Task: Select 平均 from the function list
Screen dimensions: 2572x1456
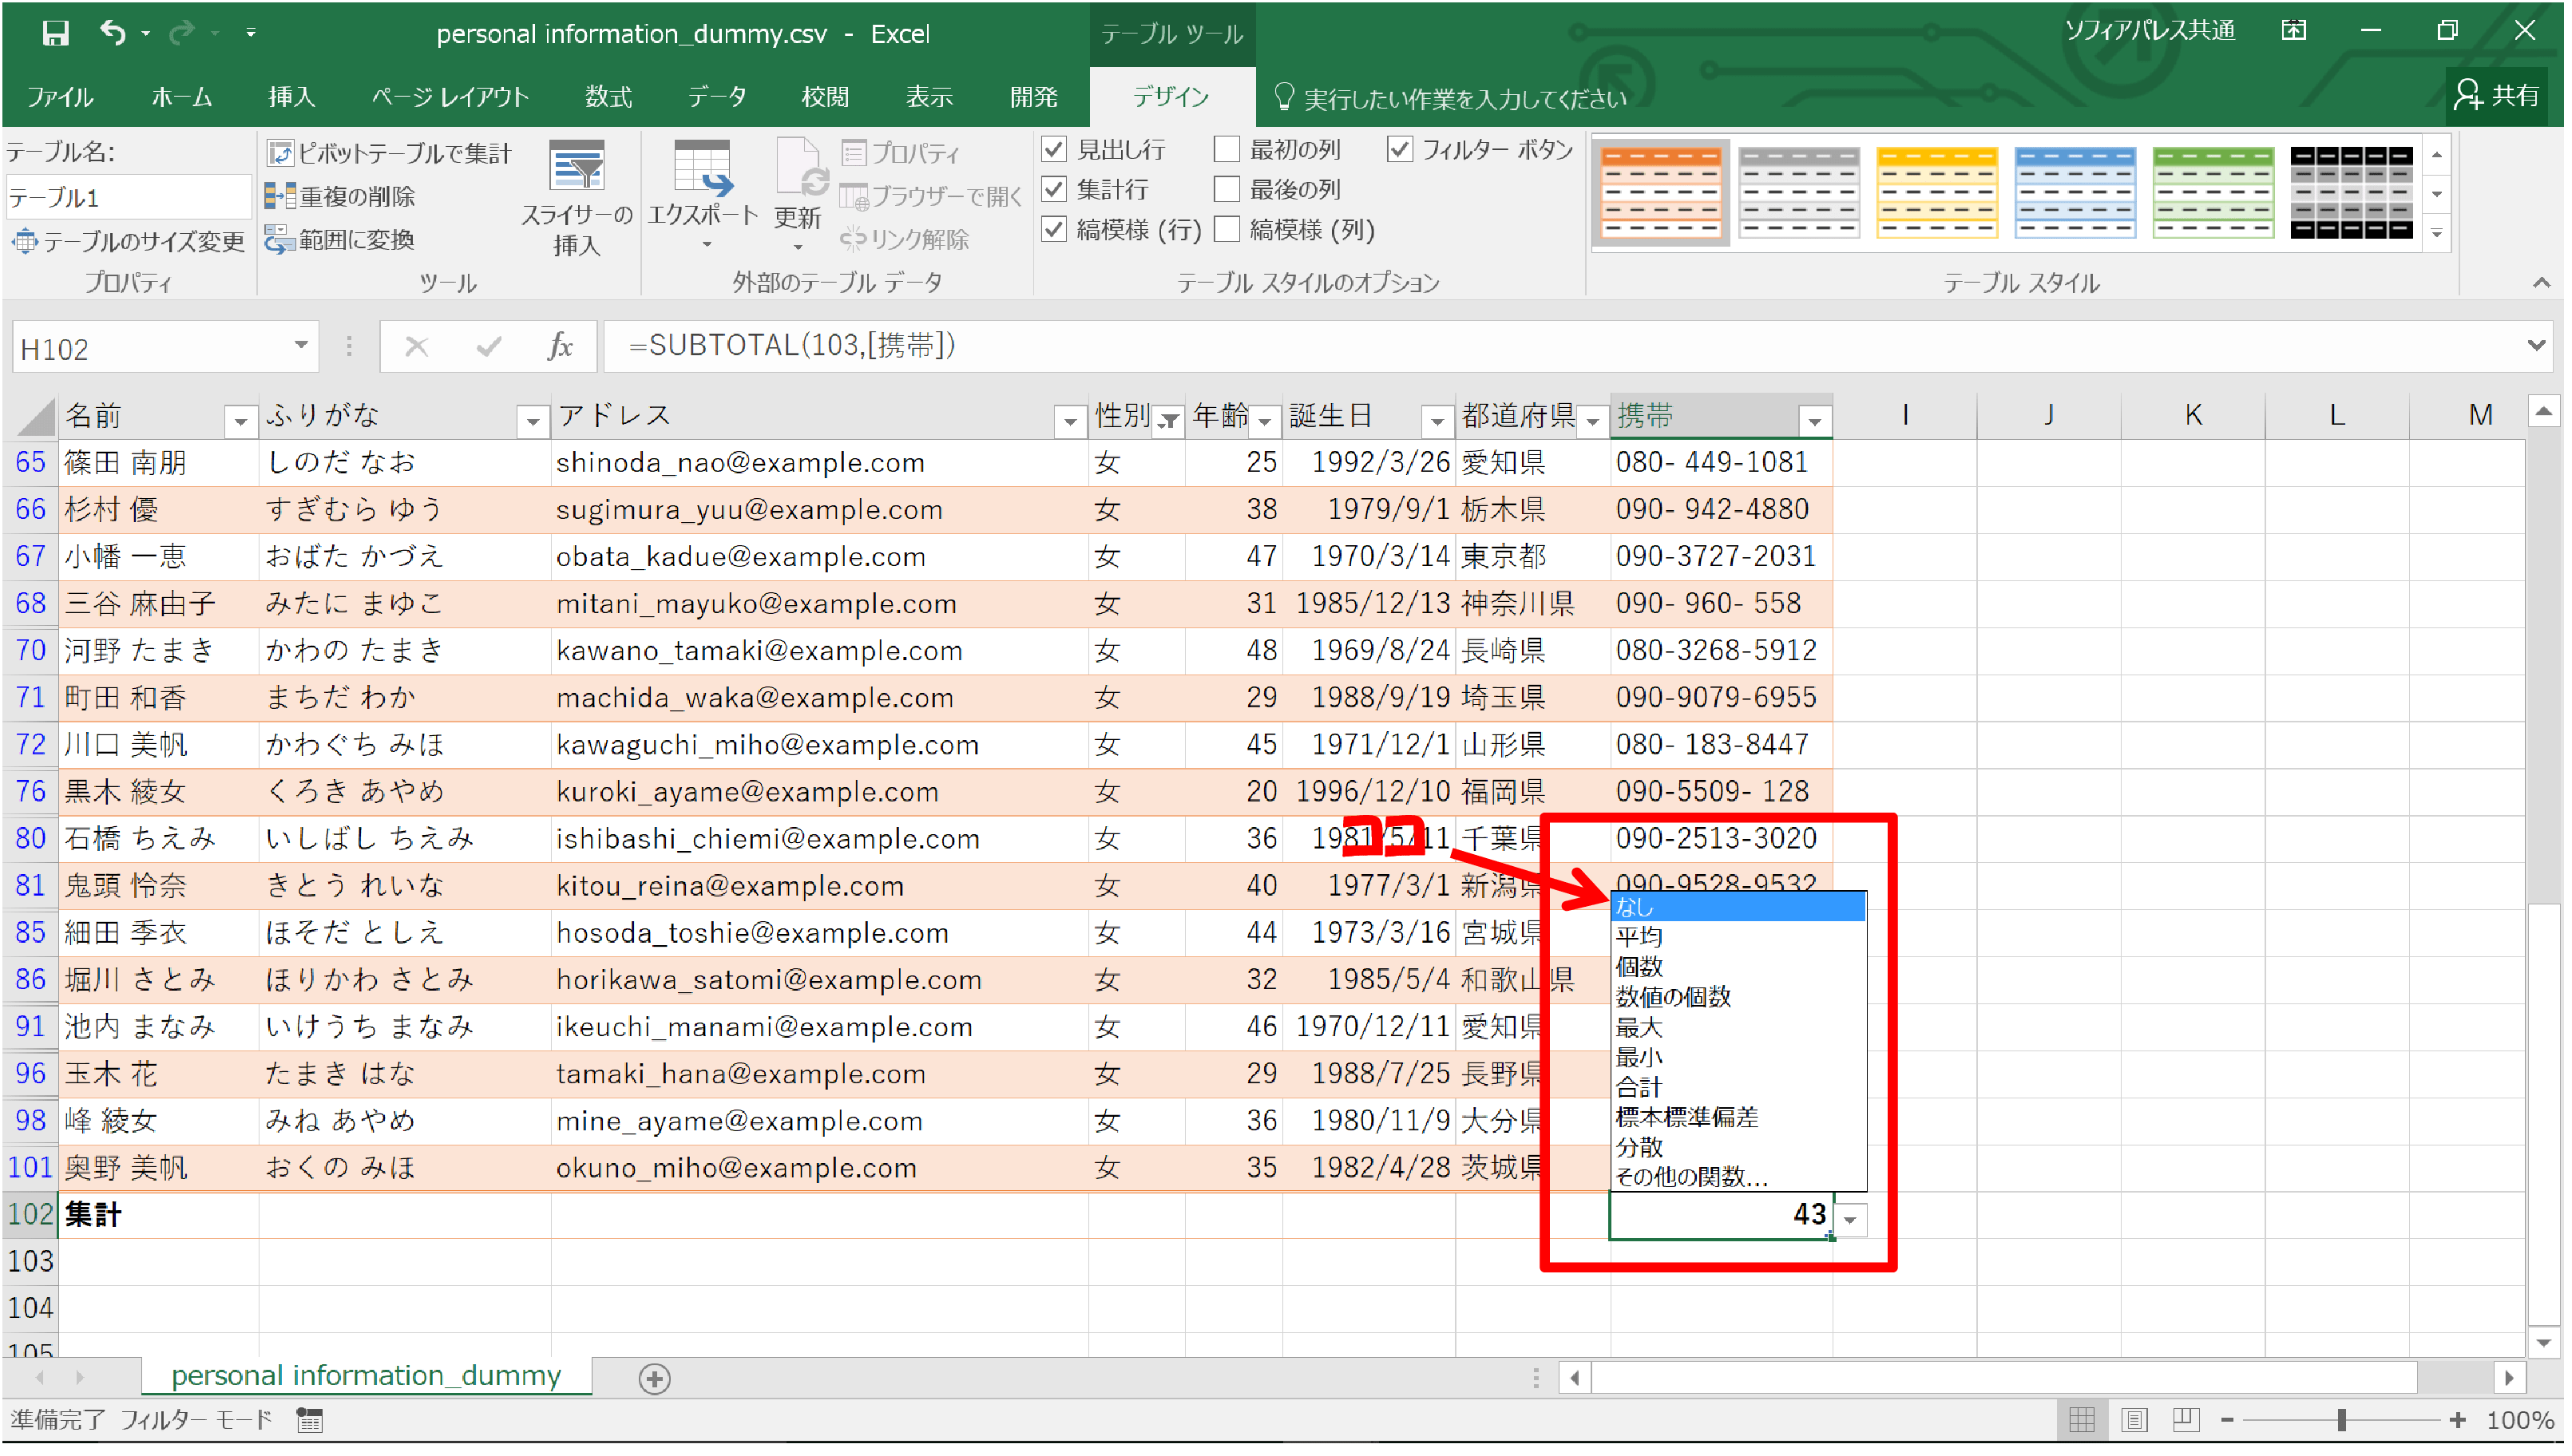Action: (x=1640, y=938)
